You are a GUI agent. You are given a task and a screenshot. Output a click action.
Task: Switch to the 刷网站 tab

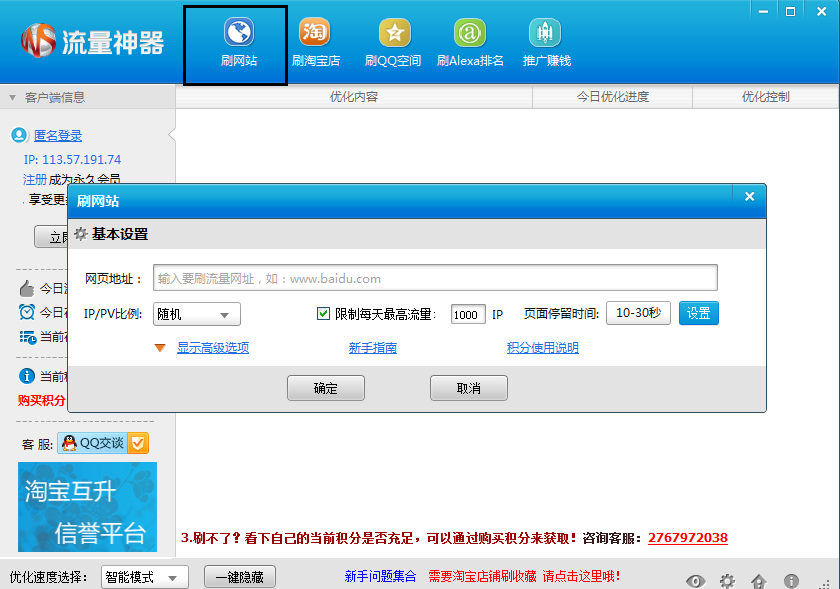pos(238,43)
